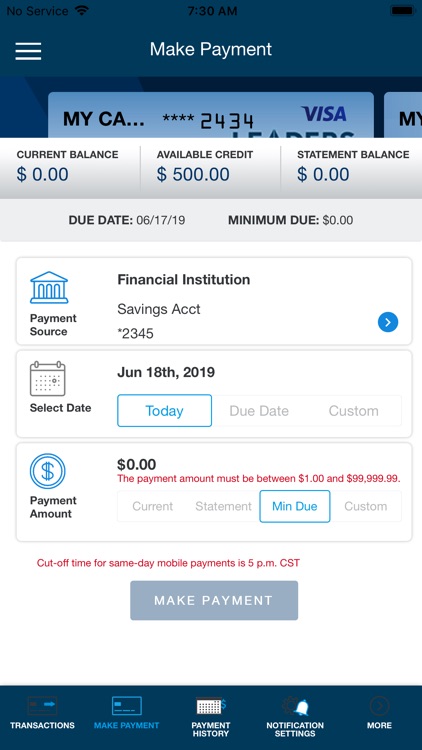422x750 pixels.
Task: Open Transactions from bottom bar
Action: point(42,713)
